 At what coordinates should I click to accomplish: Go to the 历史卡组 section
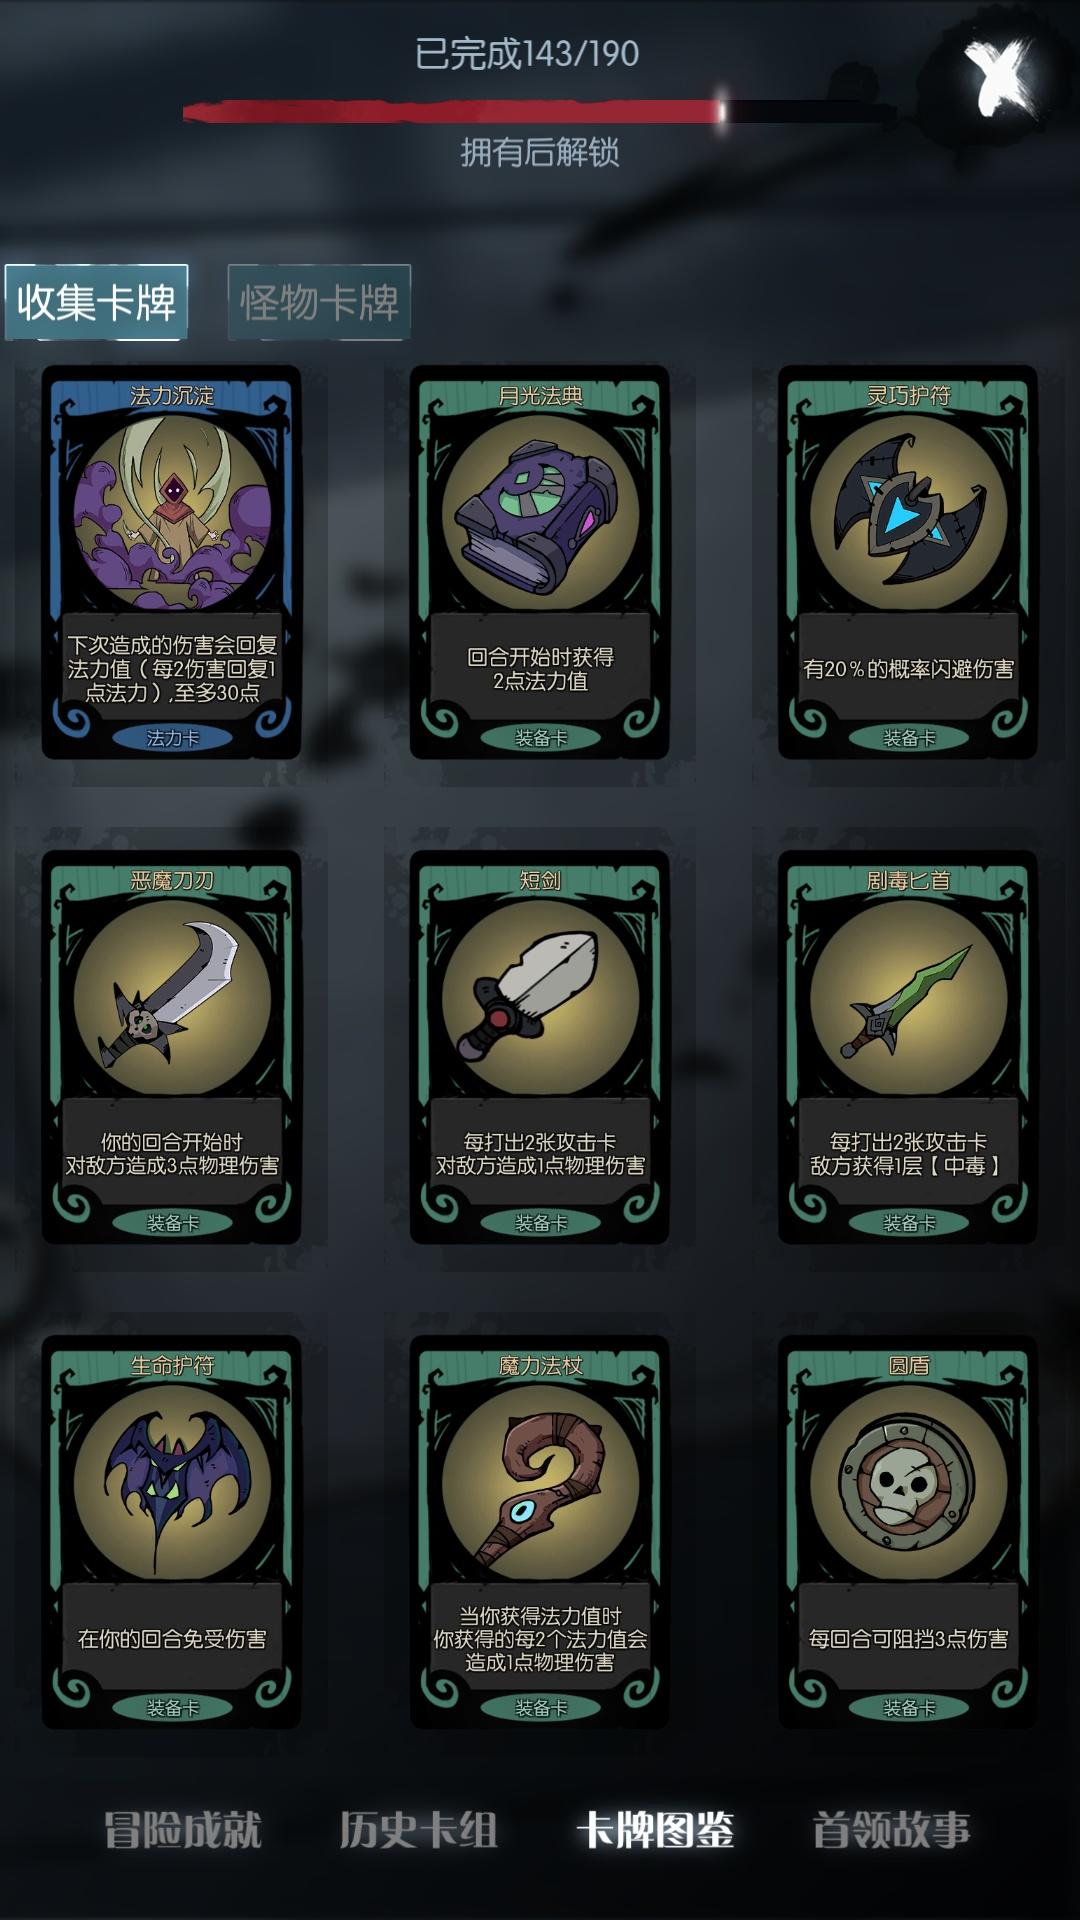tap(418, 1830)
